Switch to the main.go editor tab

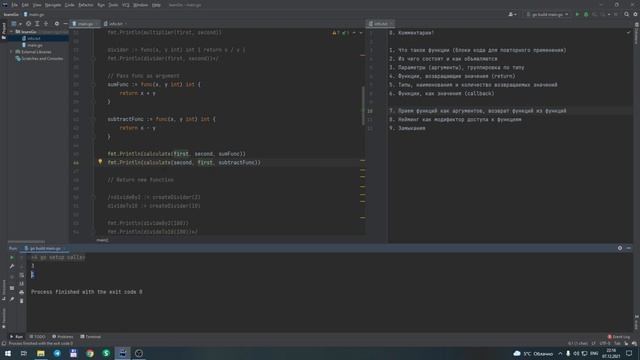[x=85, y=24]
